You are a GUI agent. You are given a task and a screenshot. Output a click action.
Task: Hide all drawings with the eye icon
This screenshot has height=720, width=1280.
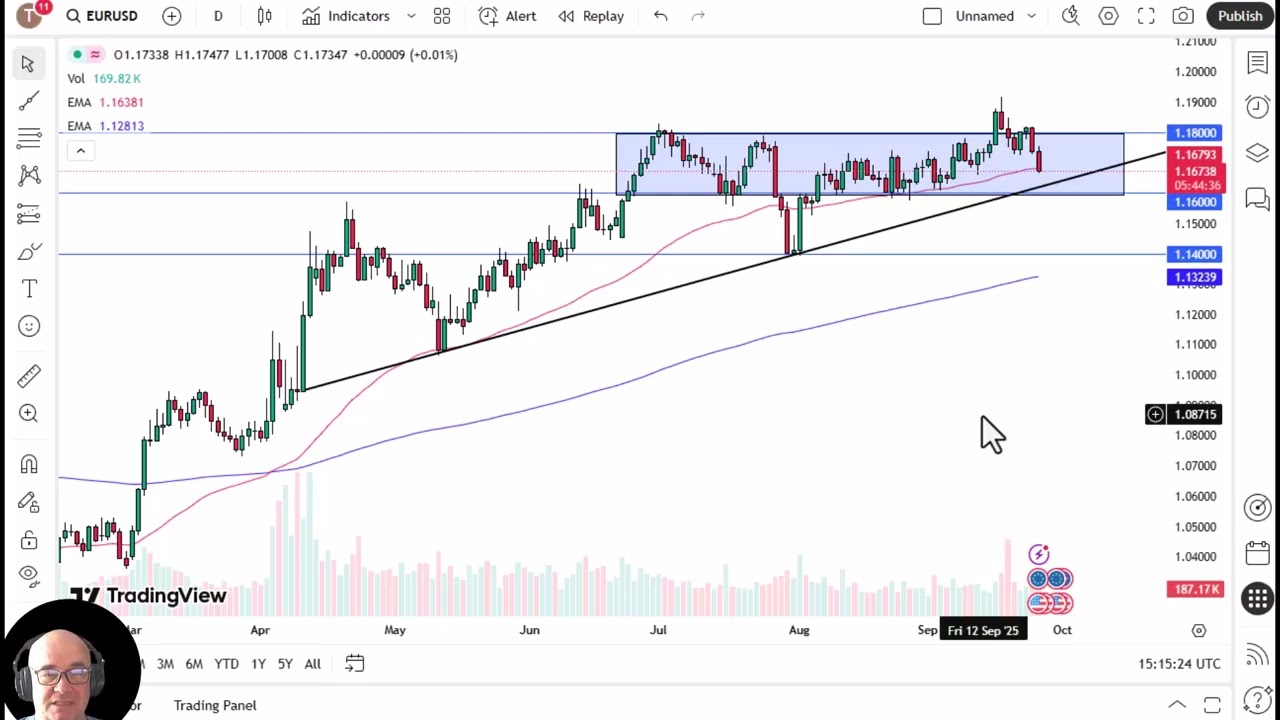(x=28, y=574)
